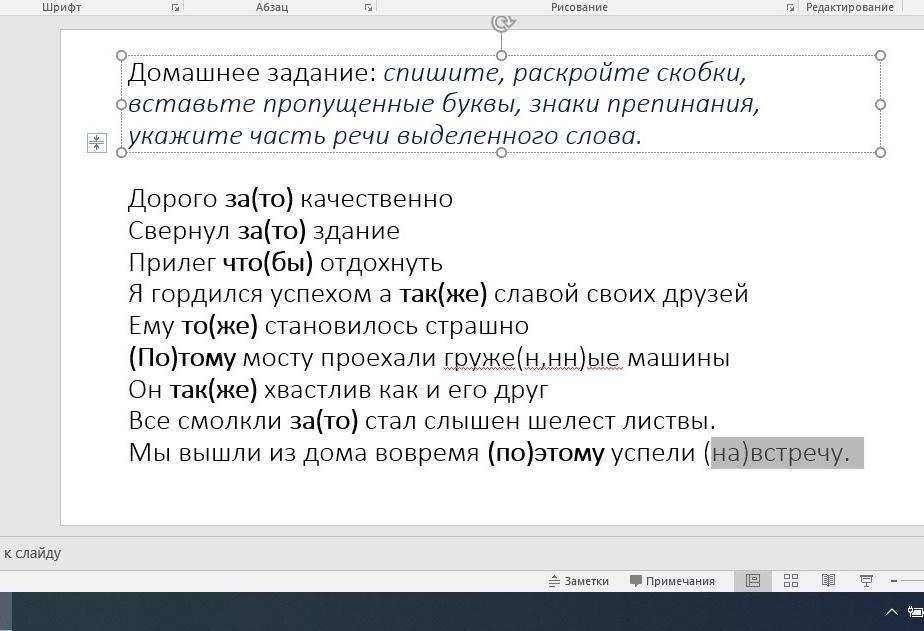Click the words 'славой своих друзей'
This screenshot has height=631, width=924.
[621, 294]
